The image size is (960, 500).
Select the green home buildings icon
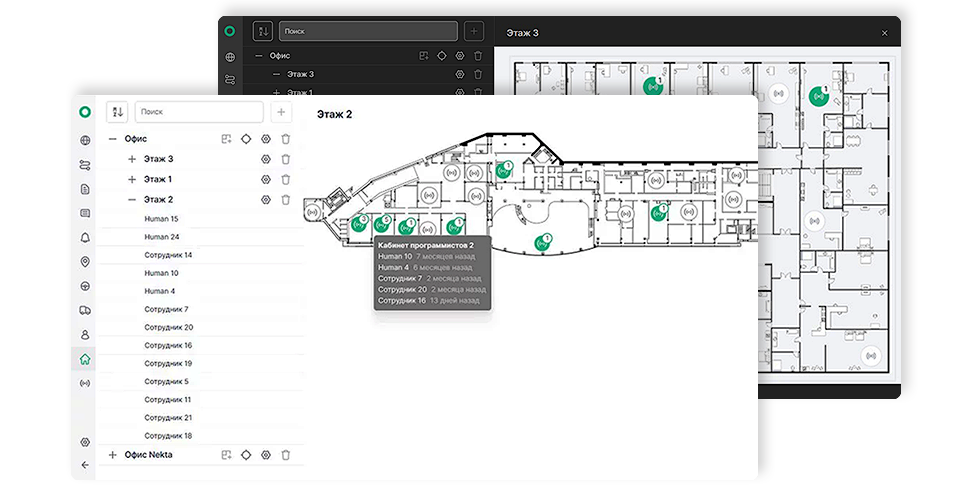coord(85,359)
